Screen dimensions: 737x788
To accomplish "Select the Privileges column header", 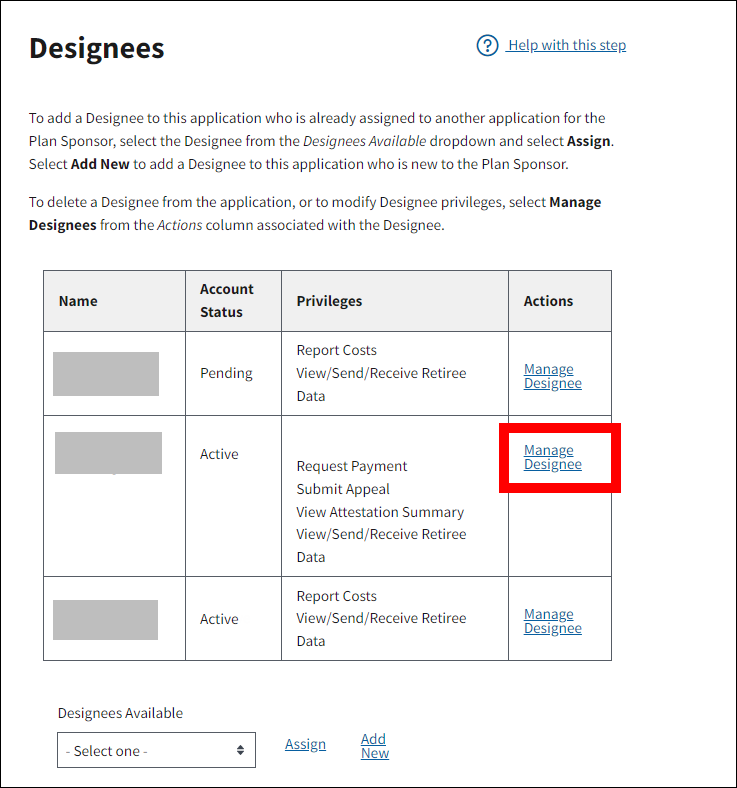I will coord(329,301).
